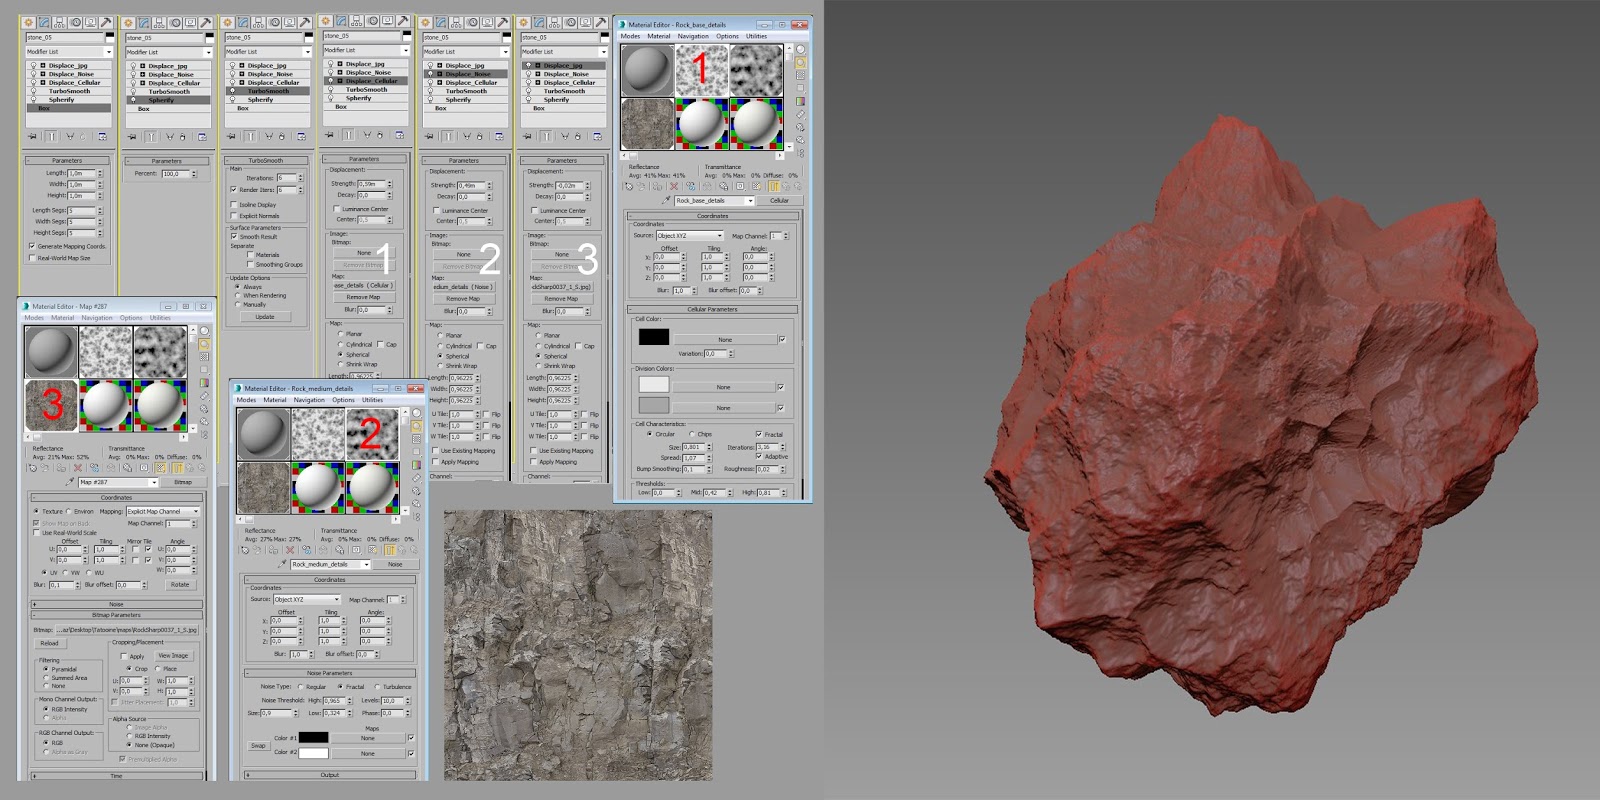Click Reload button in Bitmap Parameters
This screenshot has height=800, width=1600.
point(50,644)
